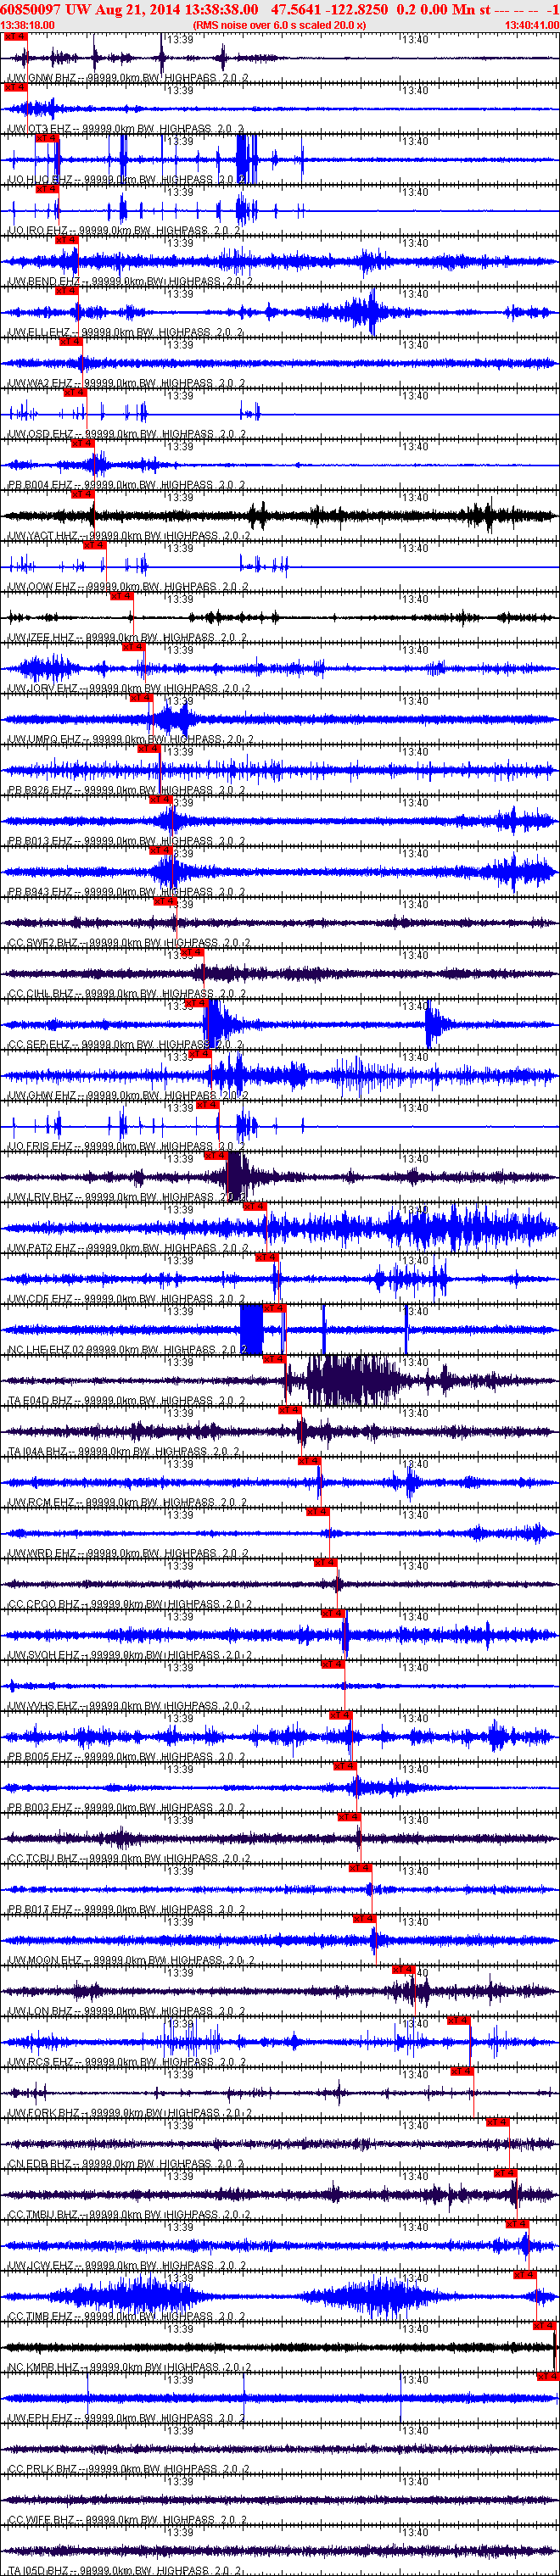Screen dimensions: 560x2576
Task: Select the NC KMPB HHZ station label
Action: point(129,2369)
